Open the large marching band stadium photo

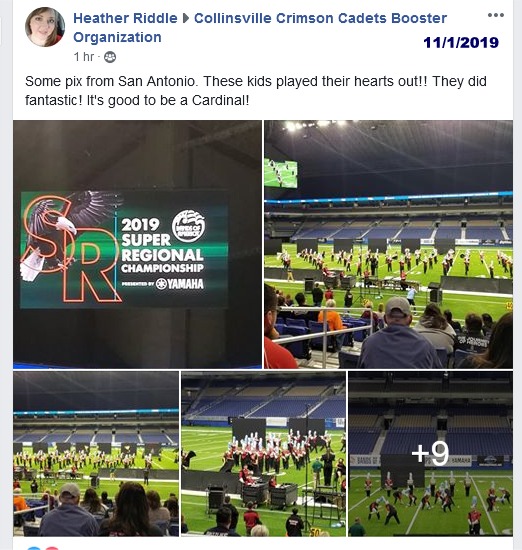click(x=388, y=244)
